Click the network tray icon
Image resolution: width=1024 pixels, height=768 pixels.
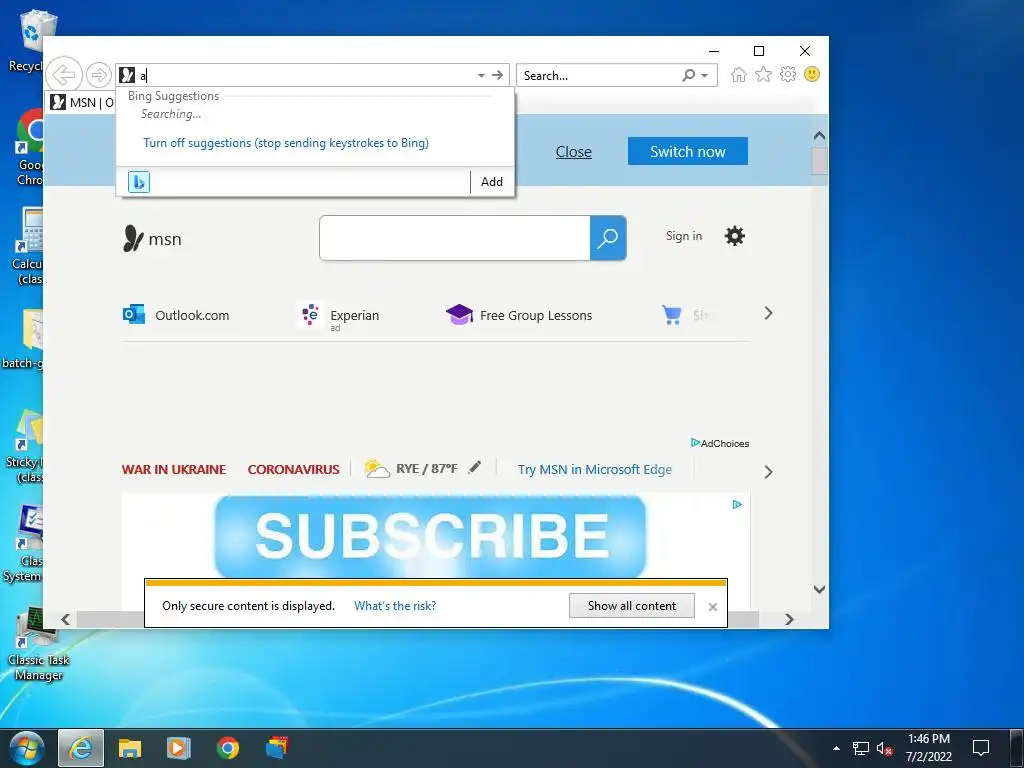(861, 748)
